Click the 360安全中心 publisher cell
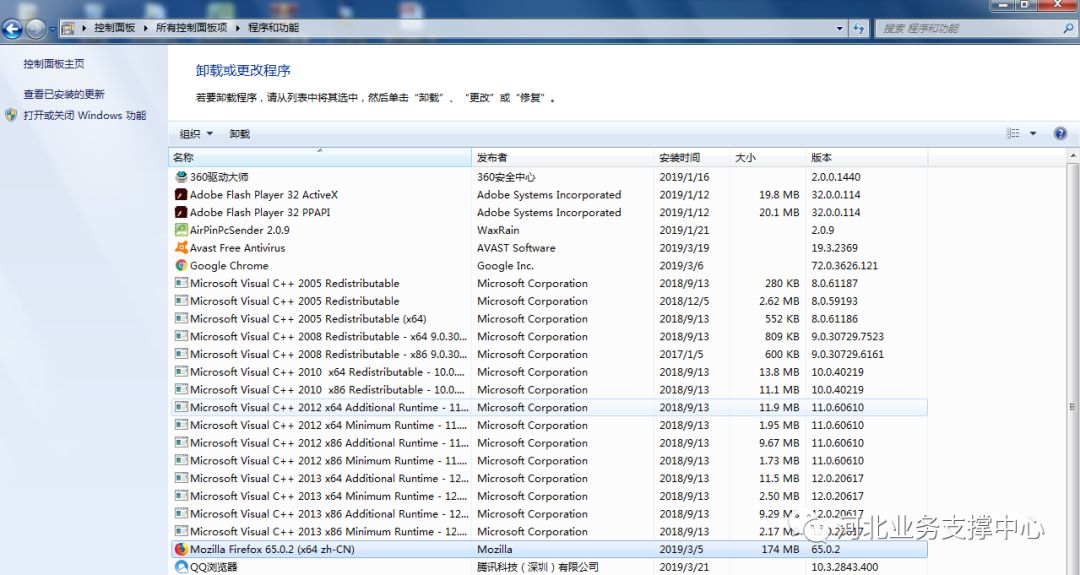This screenshot has width=1080, height=575. pyautogui.click(x=506, y=177)
